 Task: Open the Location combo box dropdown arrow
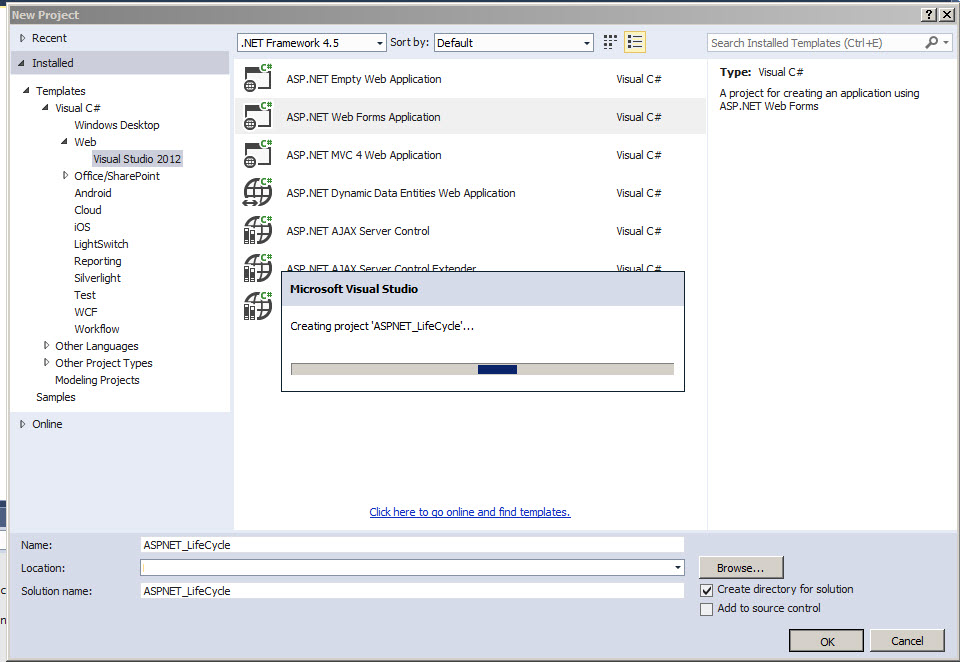coord(677,568)
